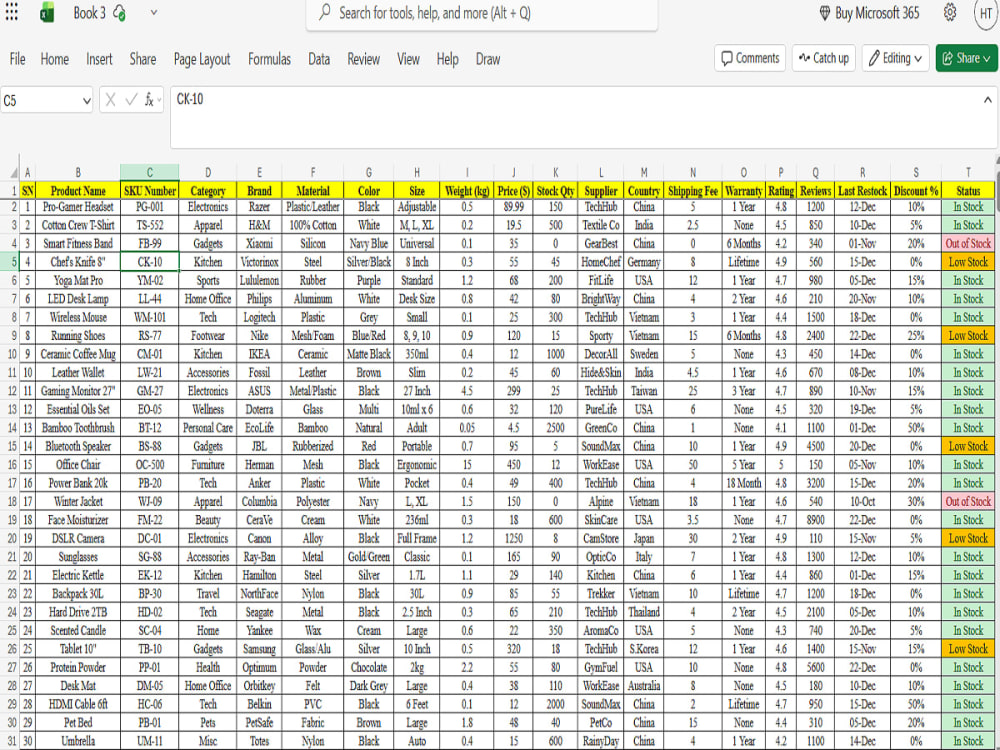1000x750 pixels.
Task: Open the Editing mode dropdown
Action: pos(895,58)
